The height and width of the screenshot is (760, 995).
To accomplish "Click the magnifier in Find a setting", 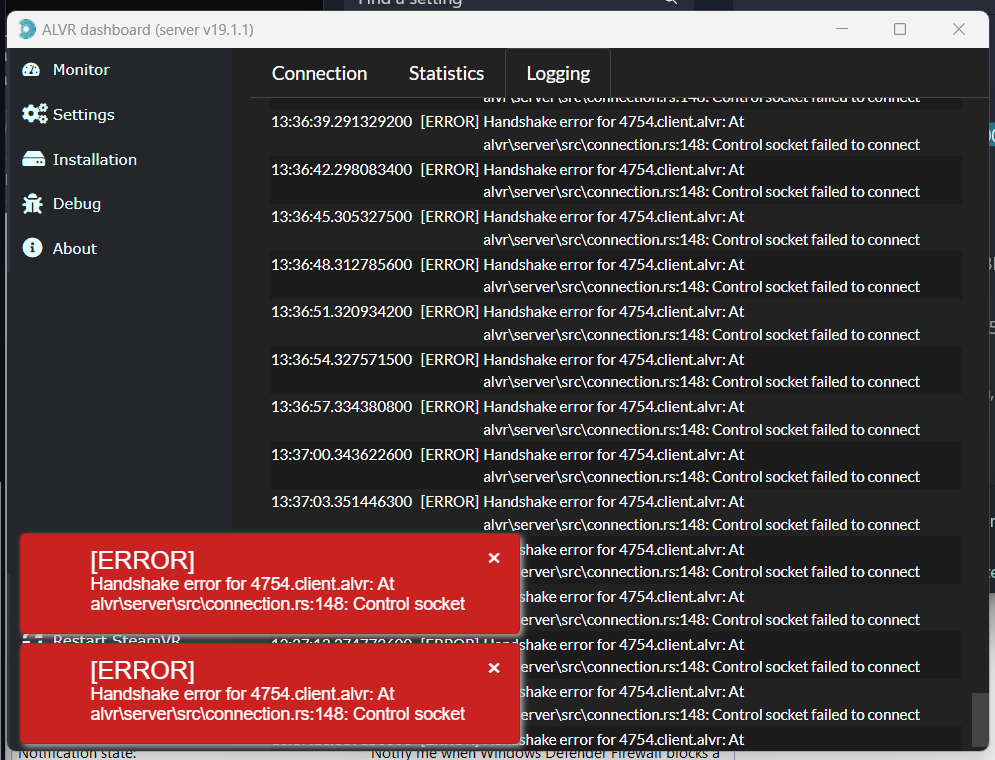I will (670, 4).
